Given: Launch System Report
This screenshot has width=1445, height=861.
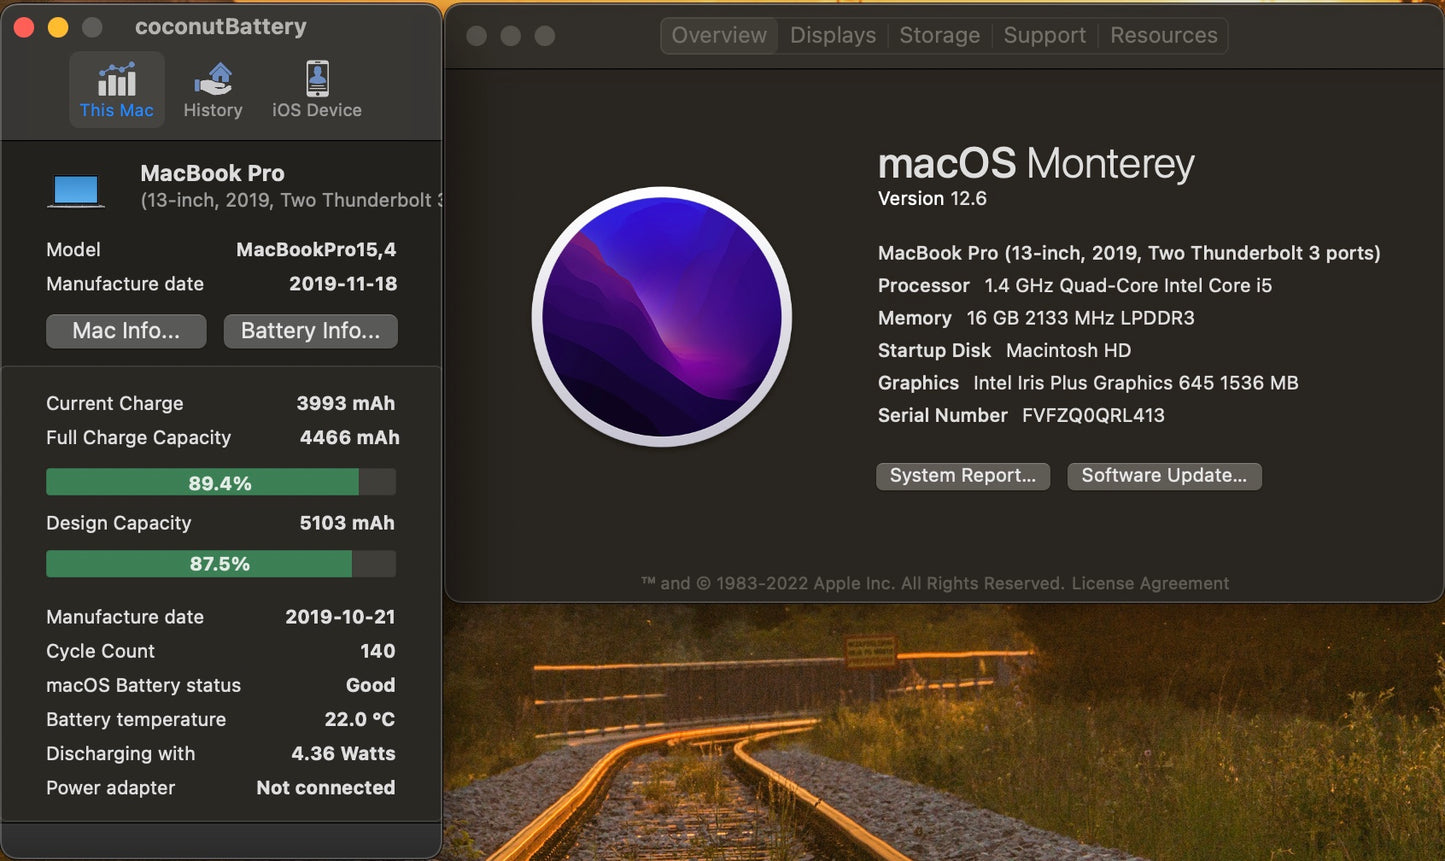Looking at the screenshot, I should point(962,476).
